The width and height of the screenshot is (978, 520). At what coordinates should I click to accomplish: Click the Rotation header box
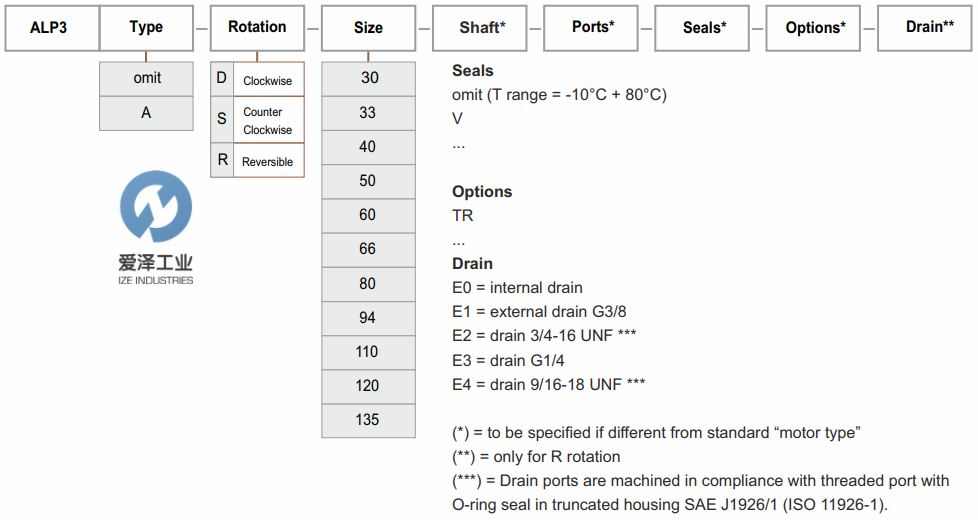click(x=257, y=28)
